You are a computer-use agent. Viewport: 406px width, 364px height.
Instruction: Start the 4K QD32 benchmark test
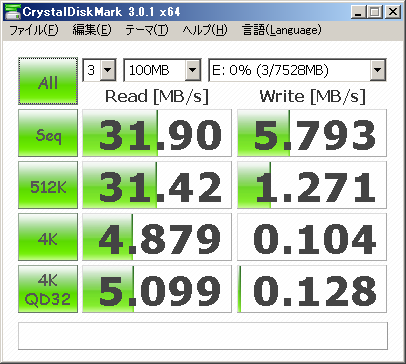48,289
